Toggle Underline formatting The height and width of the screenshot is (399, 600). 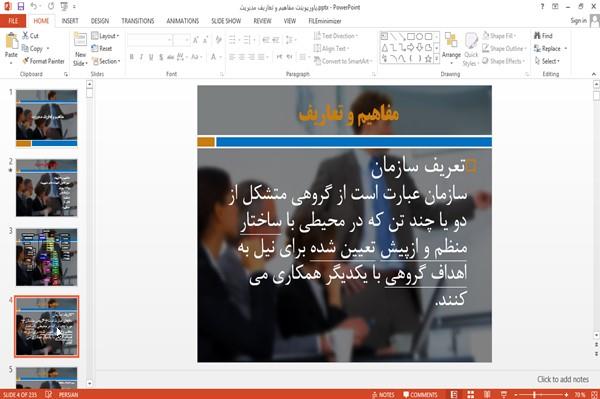point(151,57)
